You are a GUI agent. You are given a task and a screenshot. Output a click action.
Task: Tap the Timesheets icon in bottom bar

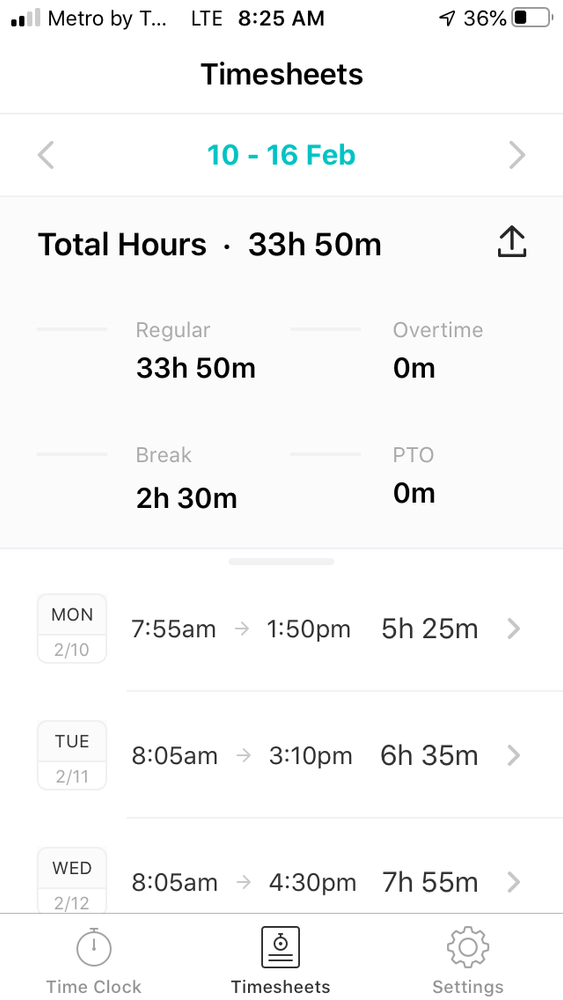tap(281, 948)
